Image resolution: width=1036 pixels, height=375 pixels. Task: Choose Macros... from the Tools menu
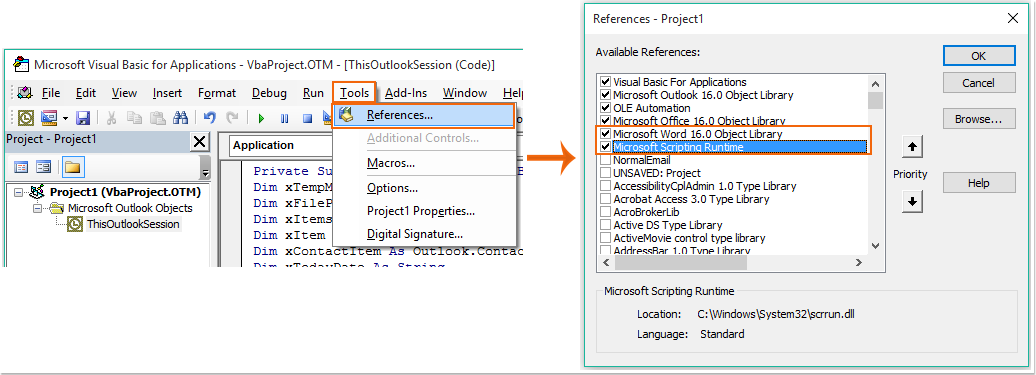click(x=391, y=162)
